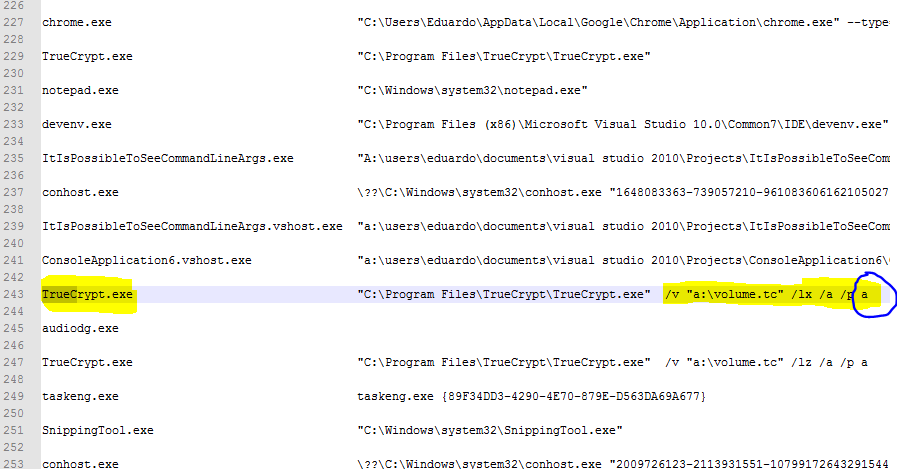
Task: Click the /lx argument on line 243
Action: [801, 295]
